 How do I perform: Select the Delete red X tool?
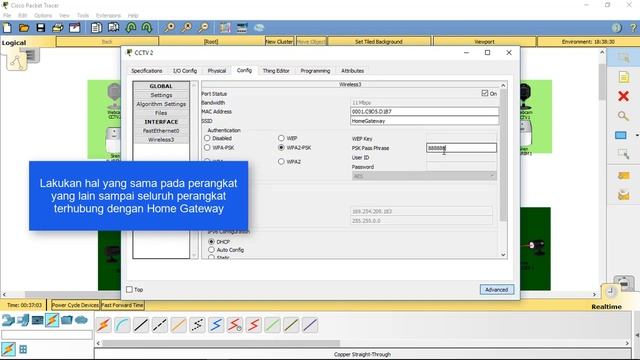pyautogui.click(x=623, y=96)
